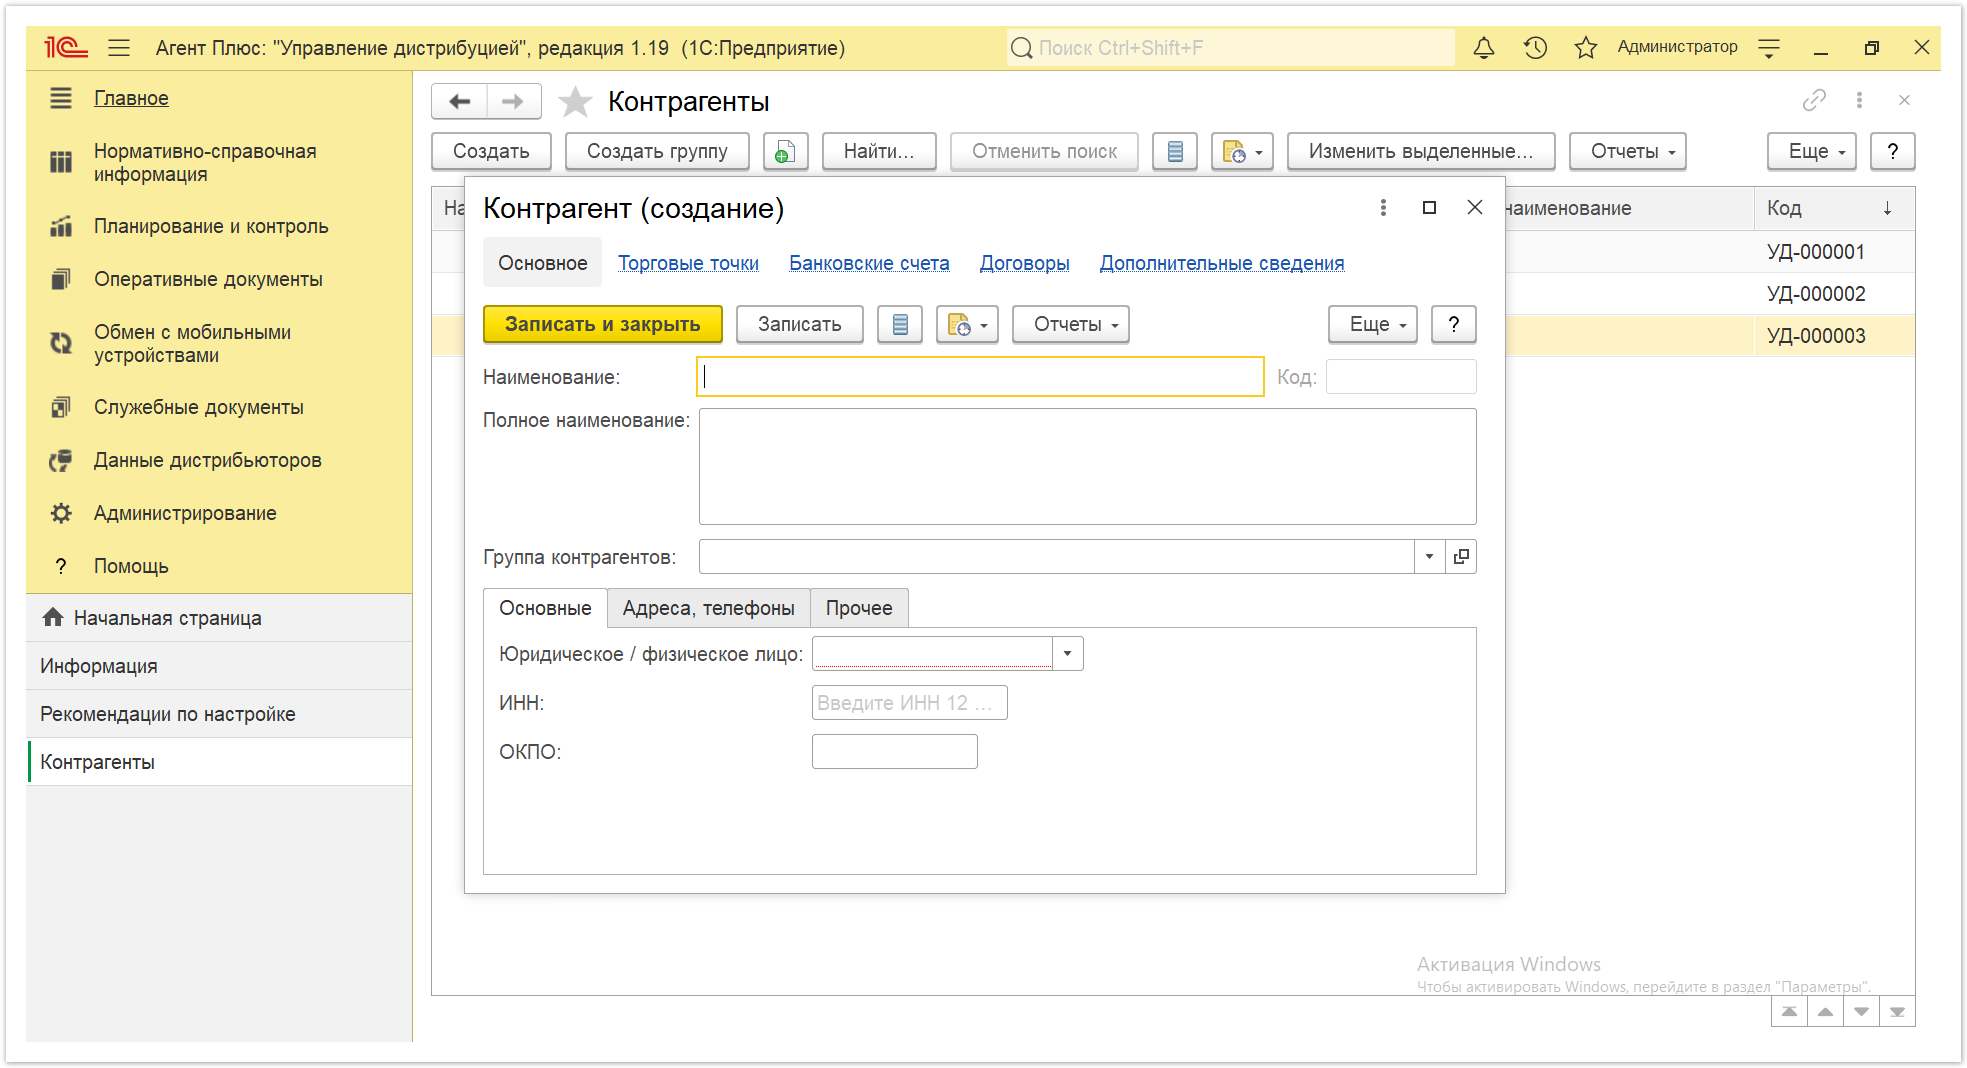The width and height of the screenshot is (1967, 1068).
Task: Close the Контрагент (создание) dialog
Action: coord(1475,207)
